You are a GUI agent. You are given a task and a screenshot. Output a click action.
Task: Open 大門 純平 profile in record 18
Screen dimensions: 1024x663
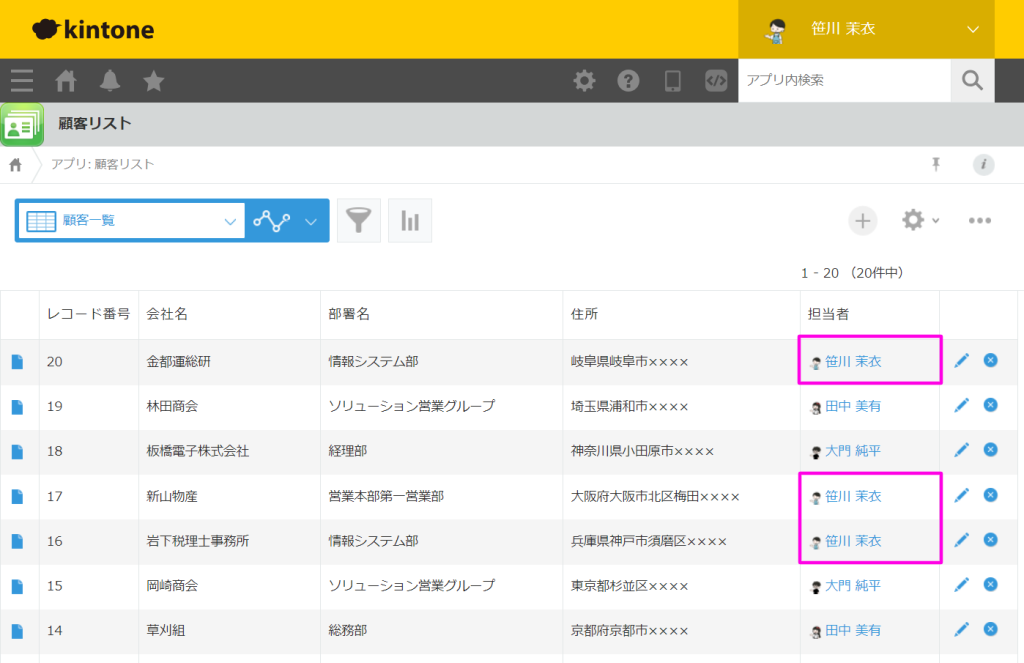pyautogui.click(x=853, y=451)
